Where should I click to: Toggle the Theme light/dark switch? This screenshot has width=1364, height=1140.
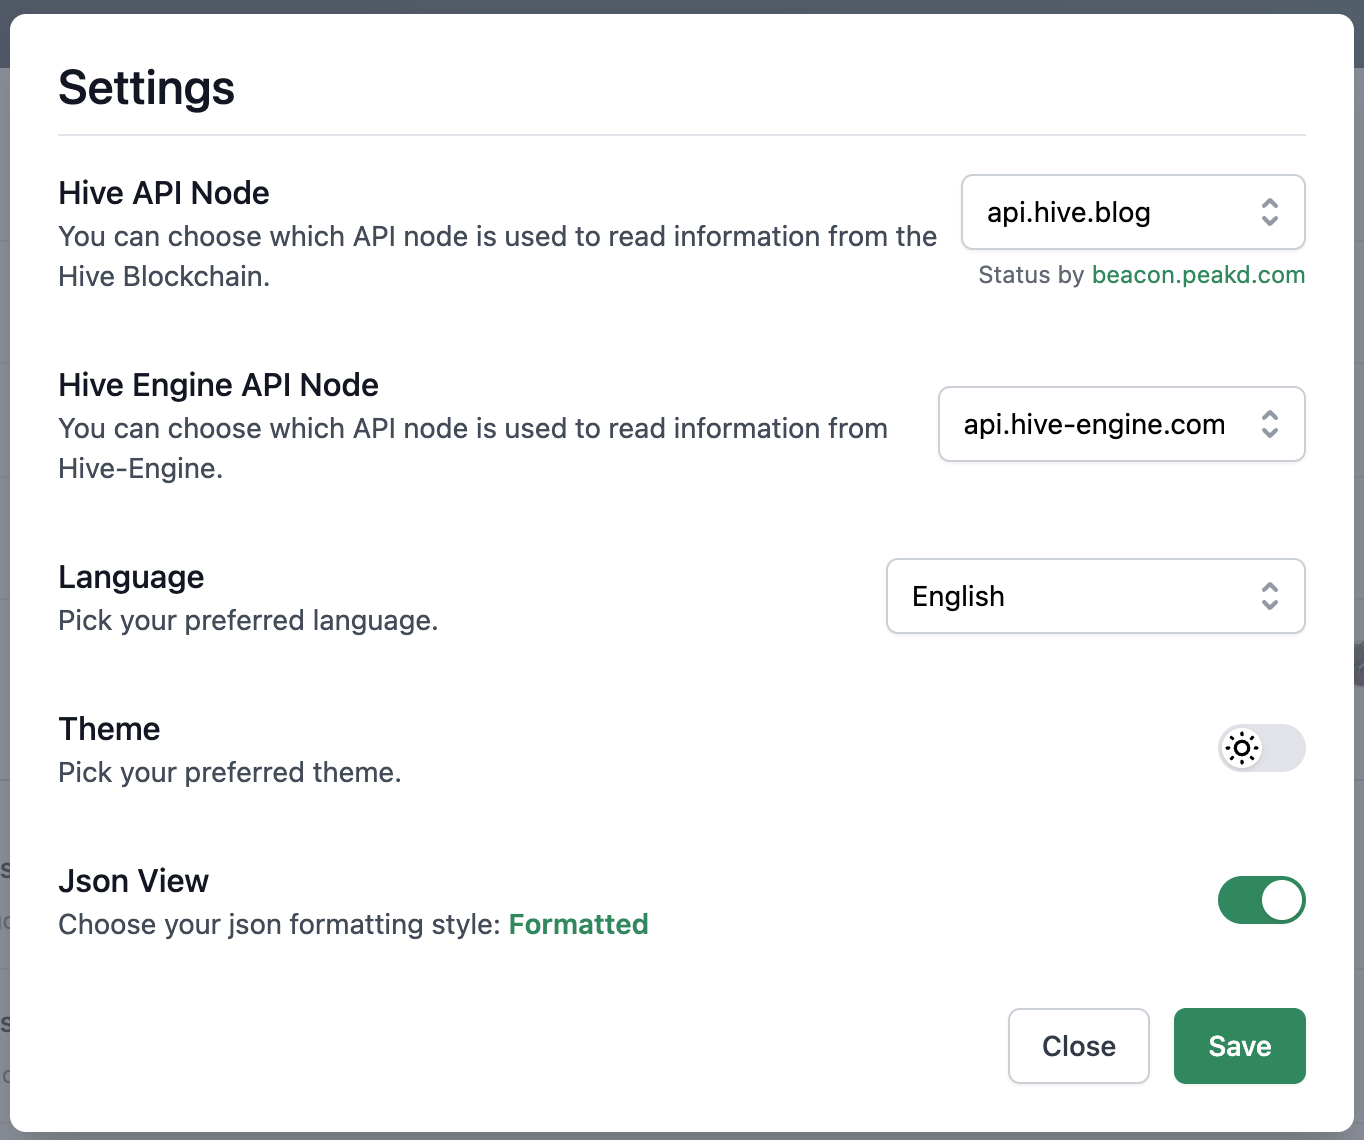pyautogui.click(x=1261, y=748)
